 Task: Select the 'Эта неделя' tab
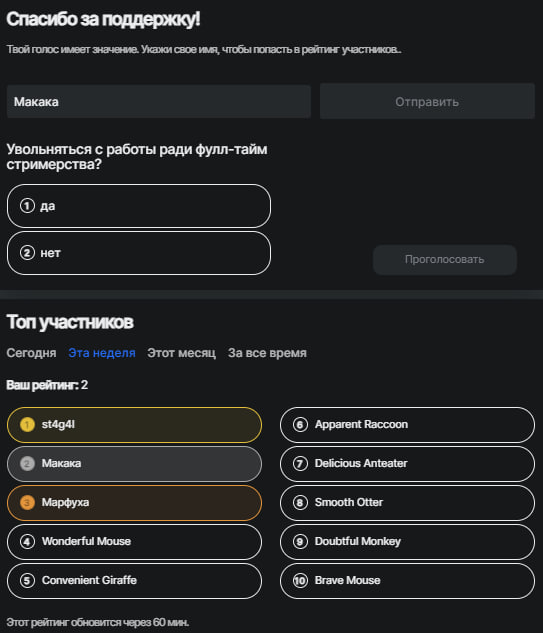[102, 353]
